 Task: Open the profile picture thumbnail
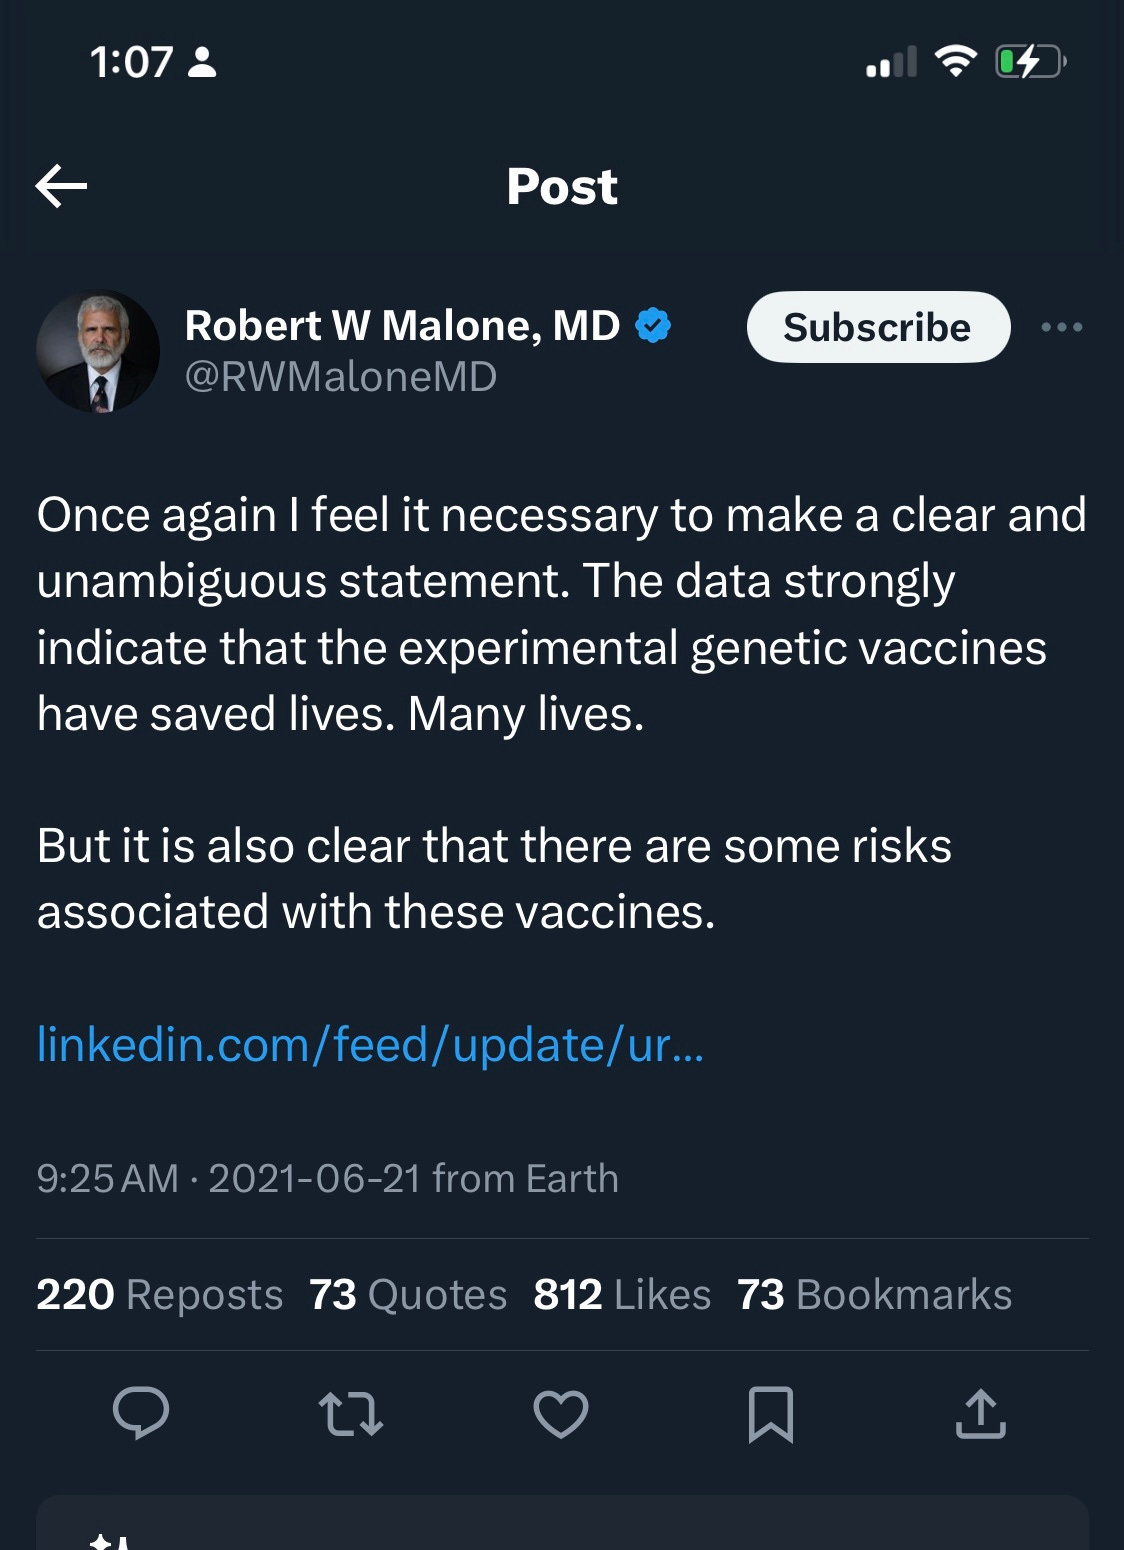(x=98, y=352)
